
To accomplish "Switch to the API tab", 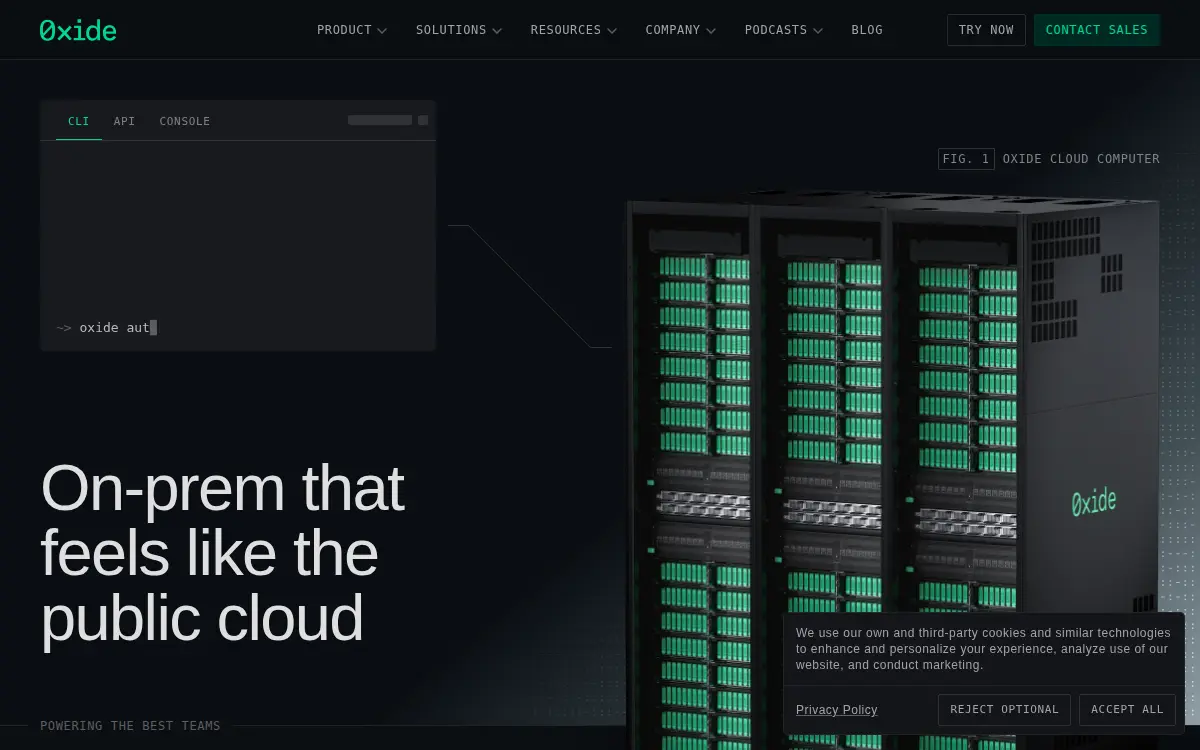I will 124,121.
